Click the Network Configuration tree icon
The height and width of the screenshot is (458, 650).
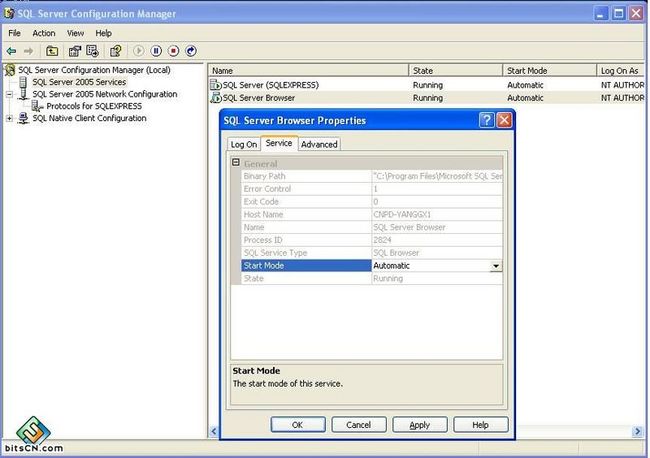point(23,94)
